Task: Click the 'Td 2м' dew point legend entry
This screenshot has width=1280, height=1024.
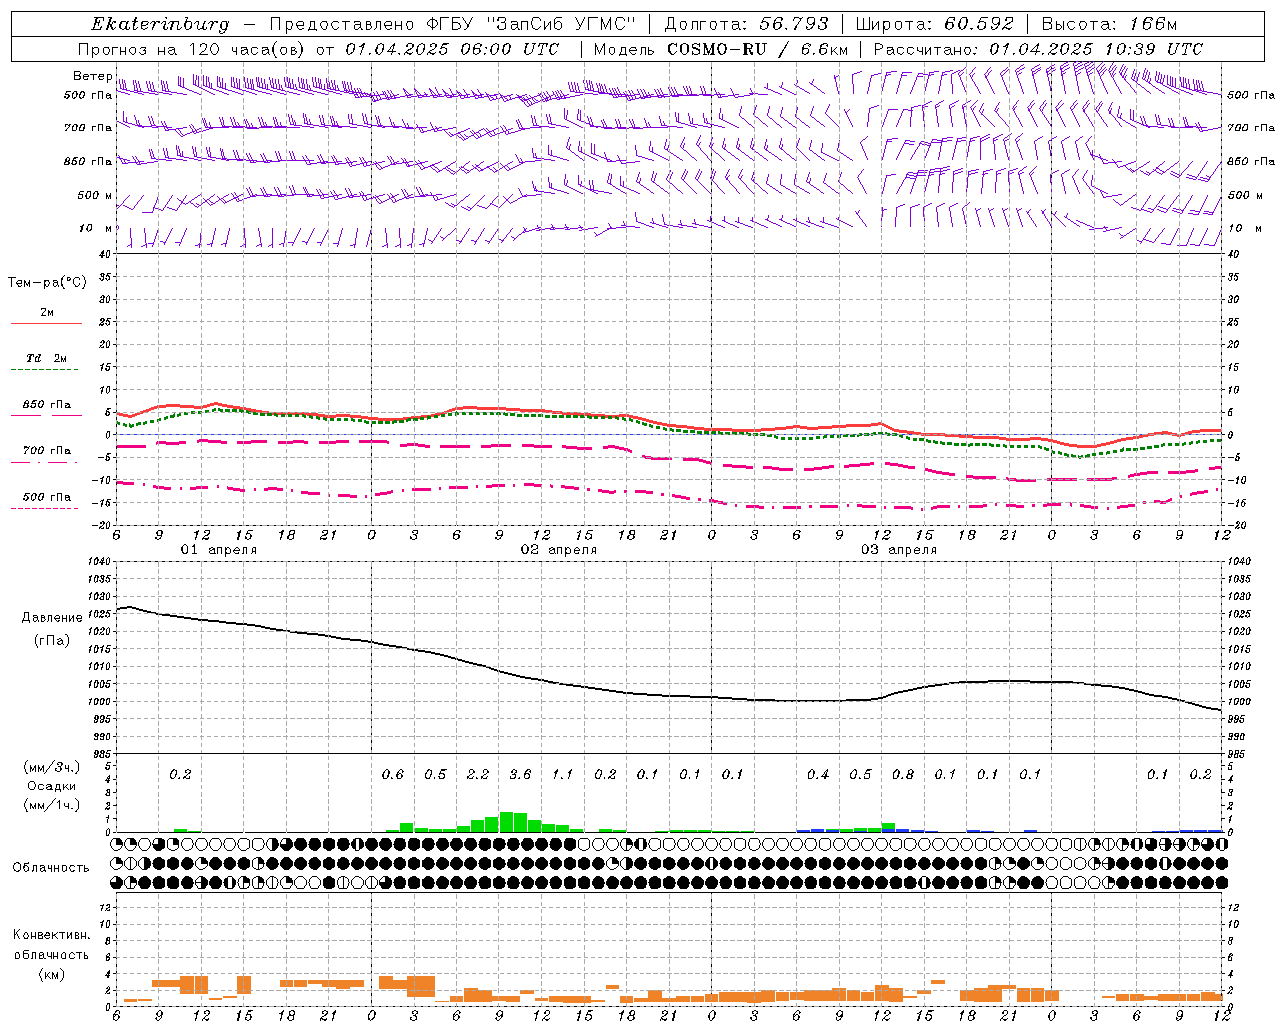Action: coord(47,358)
